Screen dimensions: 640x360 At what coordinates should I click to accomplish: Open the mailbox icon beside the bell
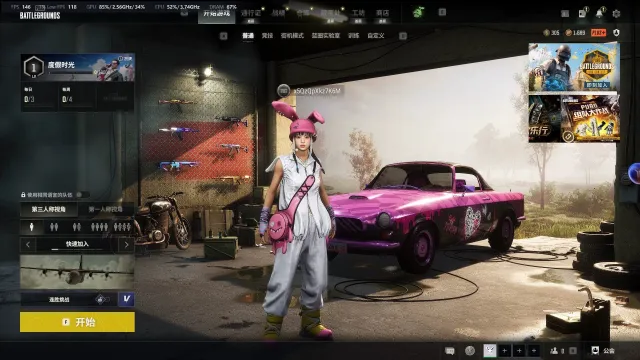(582, 13)
